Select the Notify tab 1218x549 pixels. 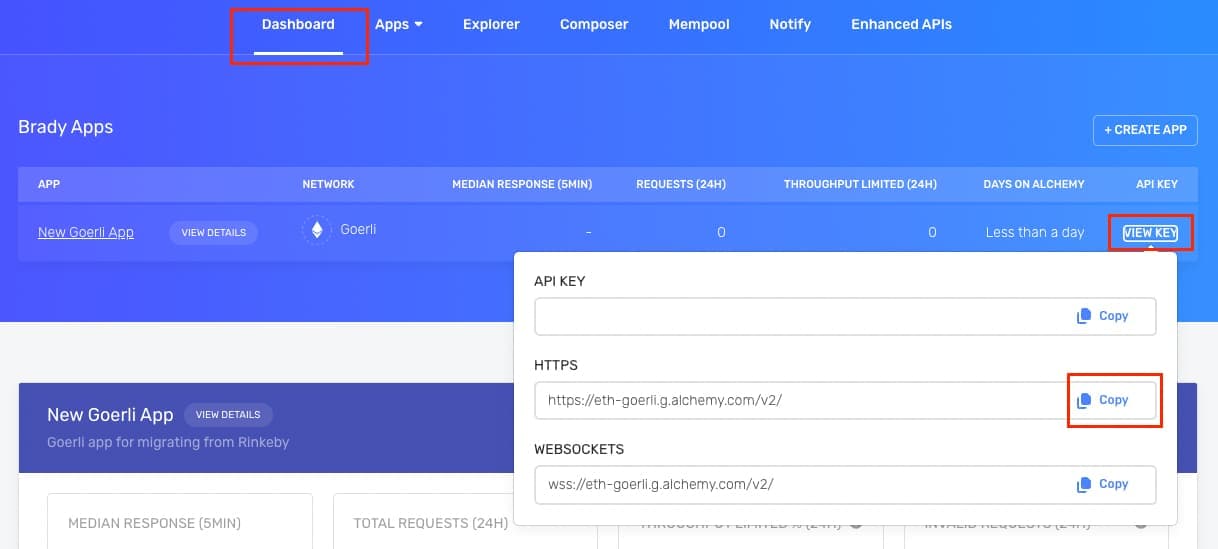[790, 24]
